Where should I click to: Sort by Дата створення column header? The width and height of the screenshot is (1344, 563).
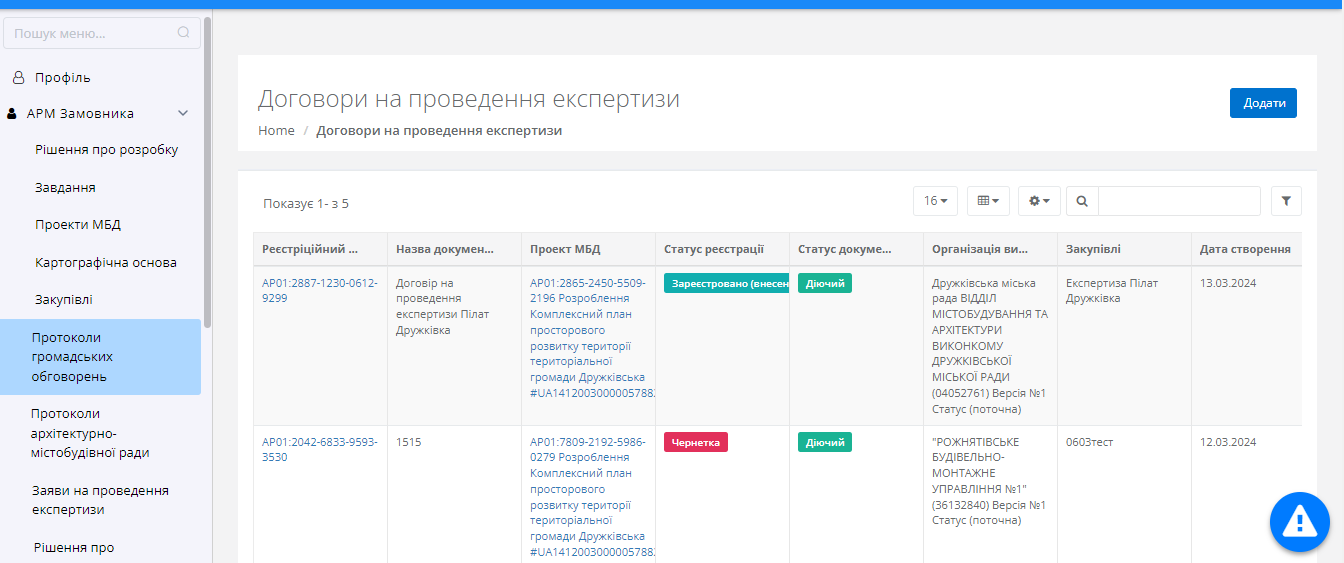tap(1244, 249)
